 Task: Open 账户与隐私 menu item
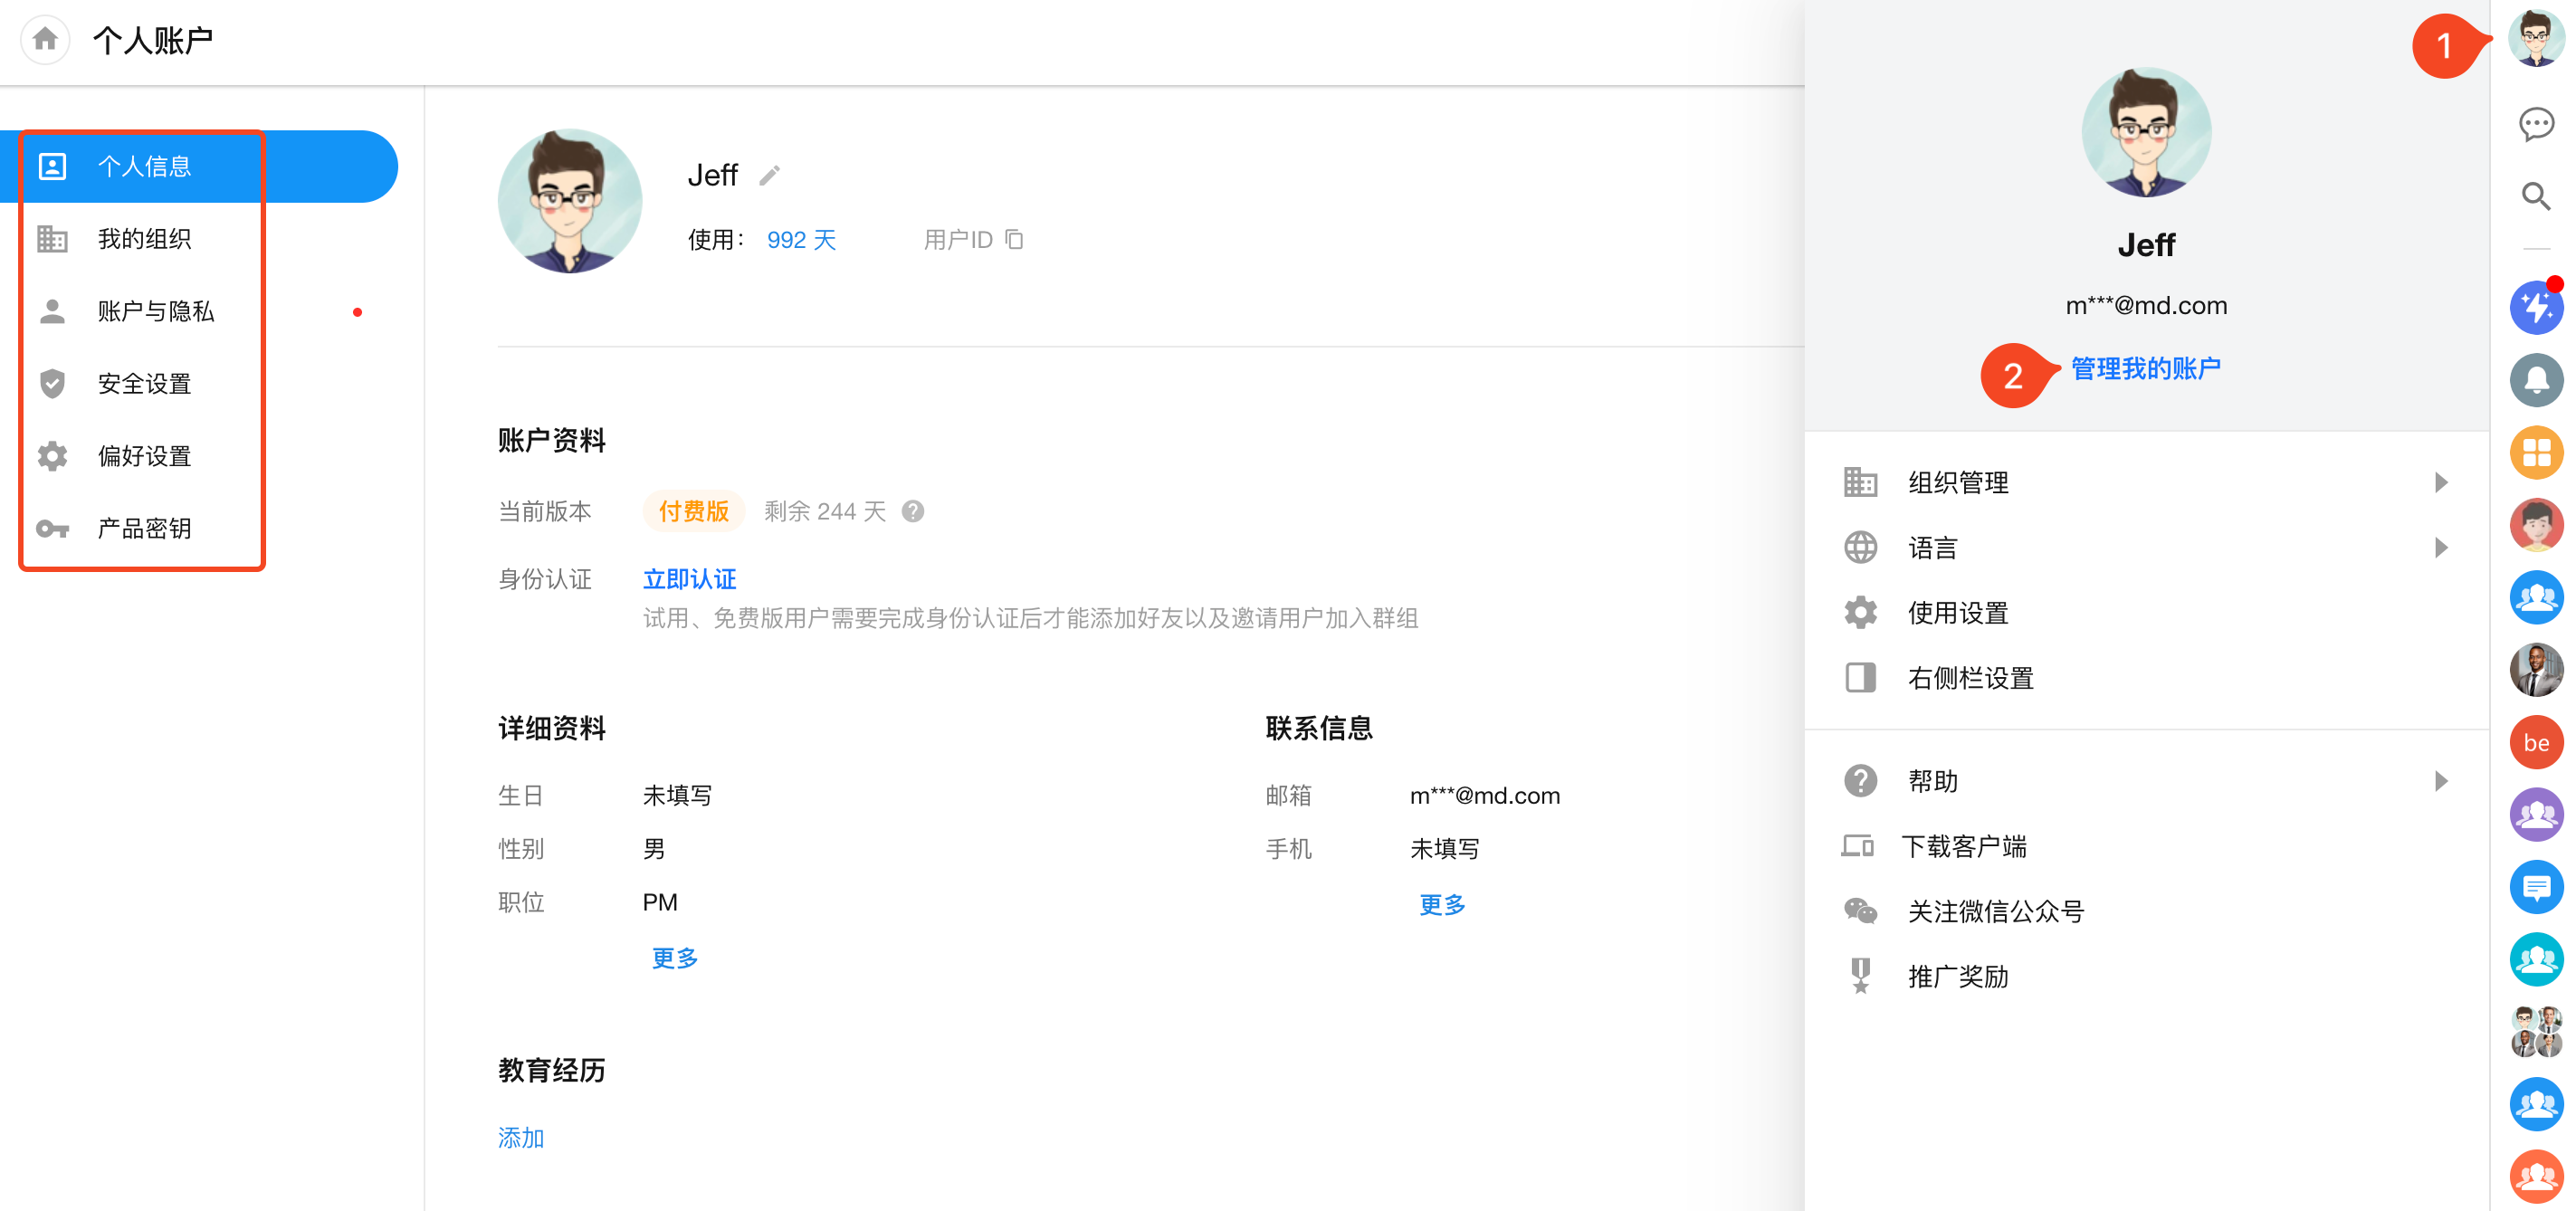(x=156, y=311)
